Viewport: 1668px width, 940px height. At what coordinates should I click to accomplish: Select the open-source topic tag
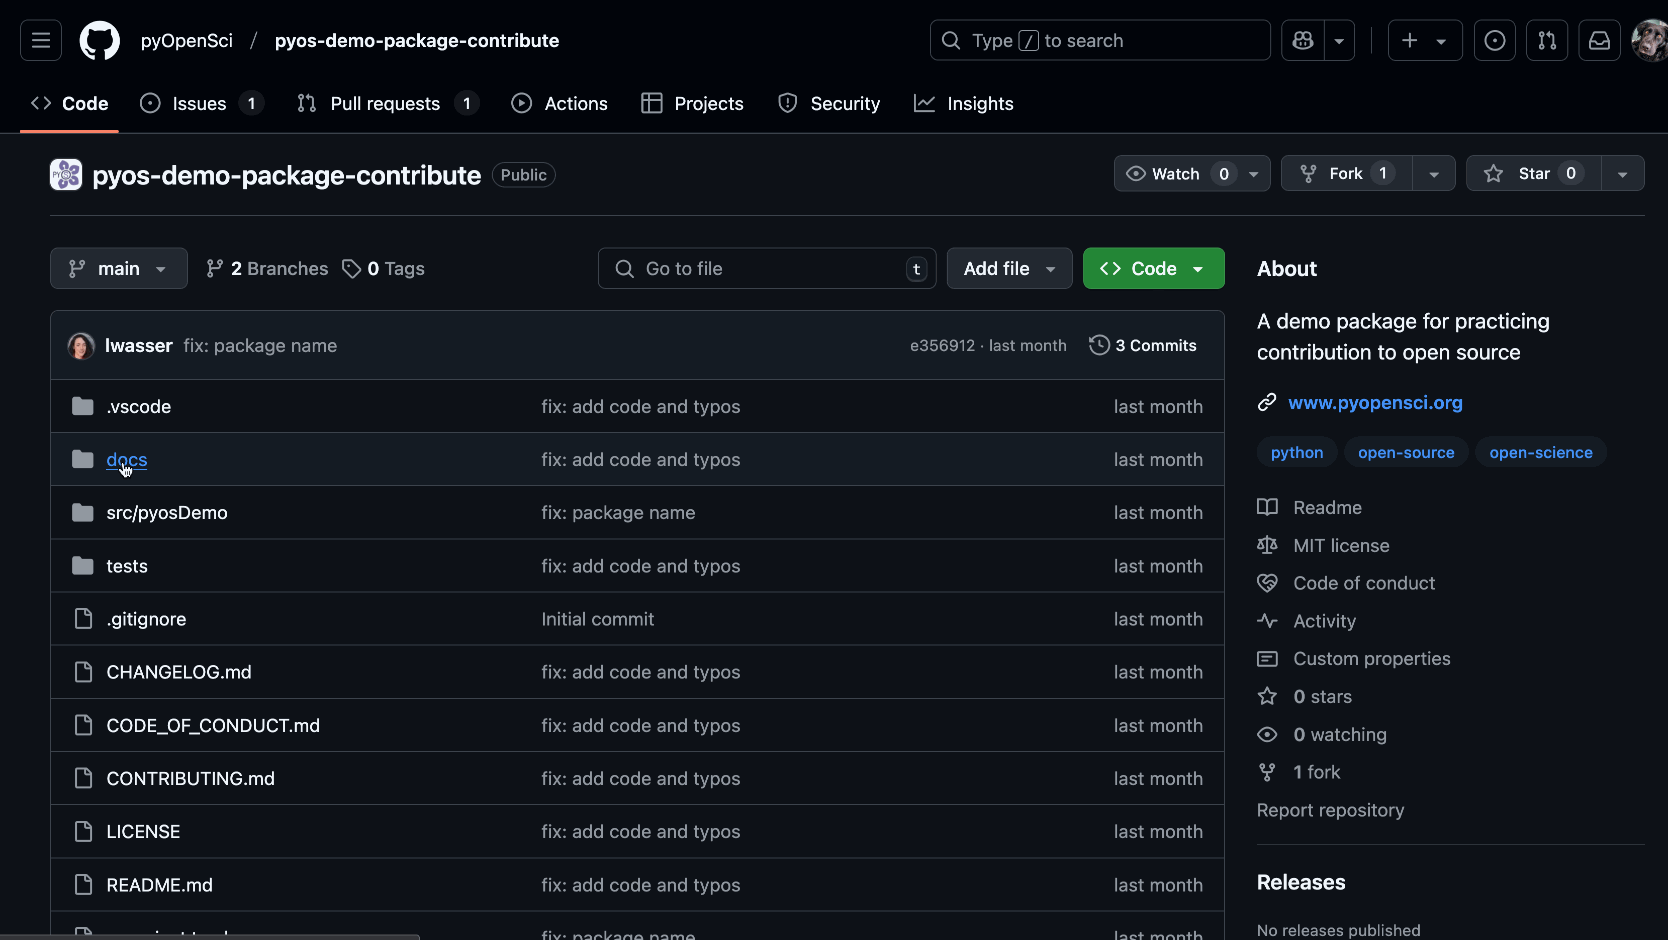[1406, 452]
